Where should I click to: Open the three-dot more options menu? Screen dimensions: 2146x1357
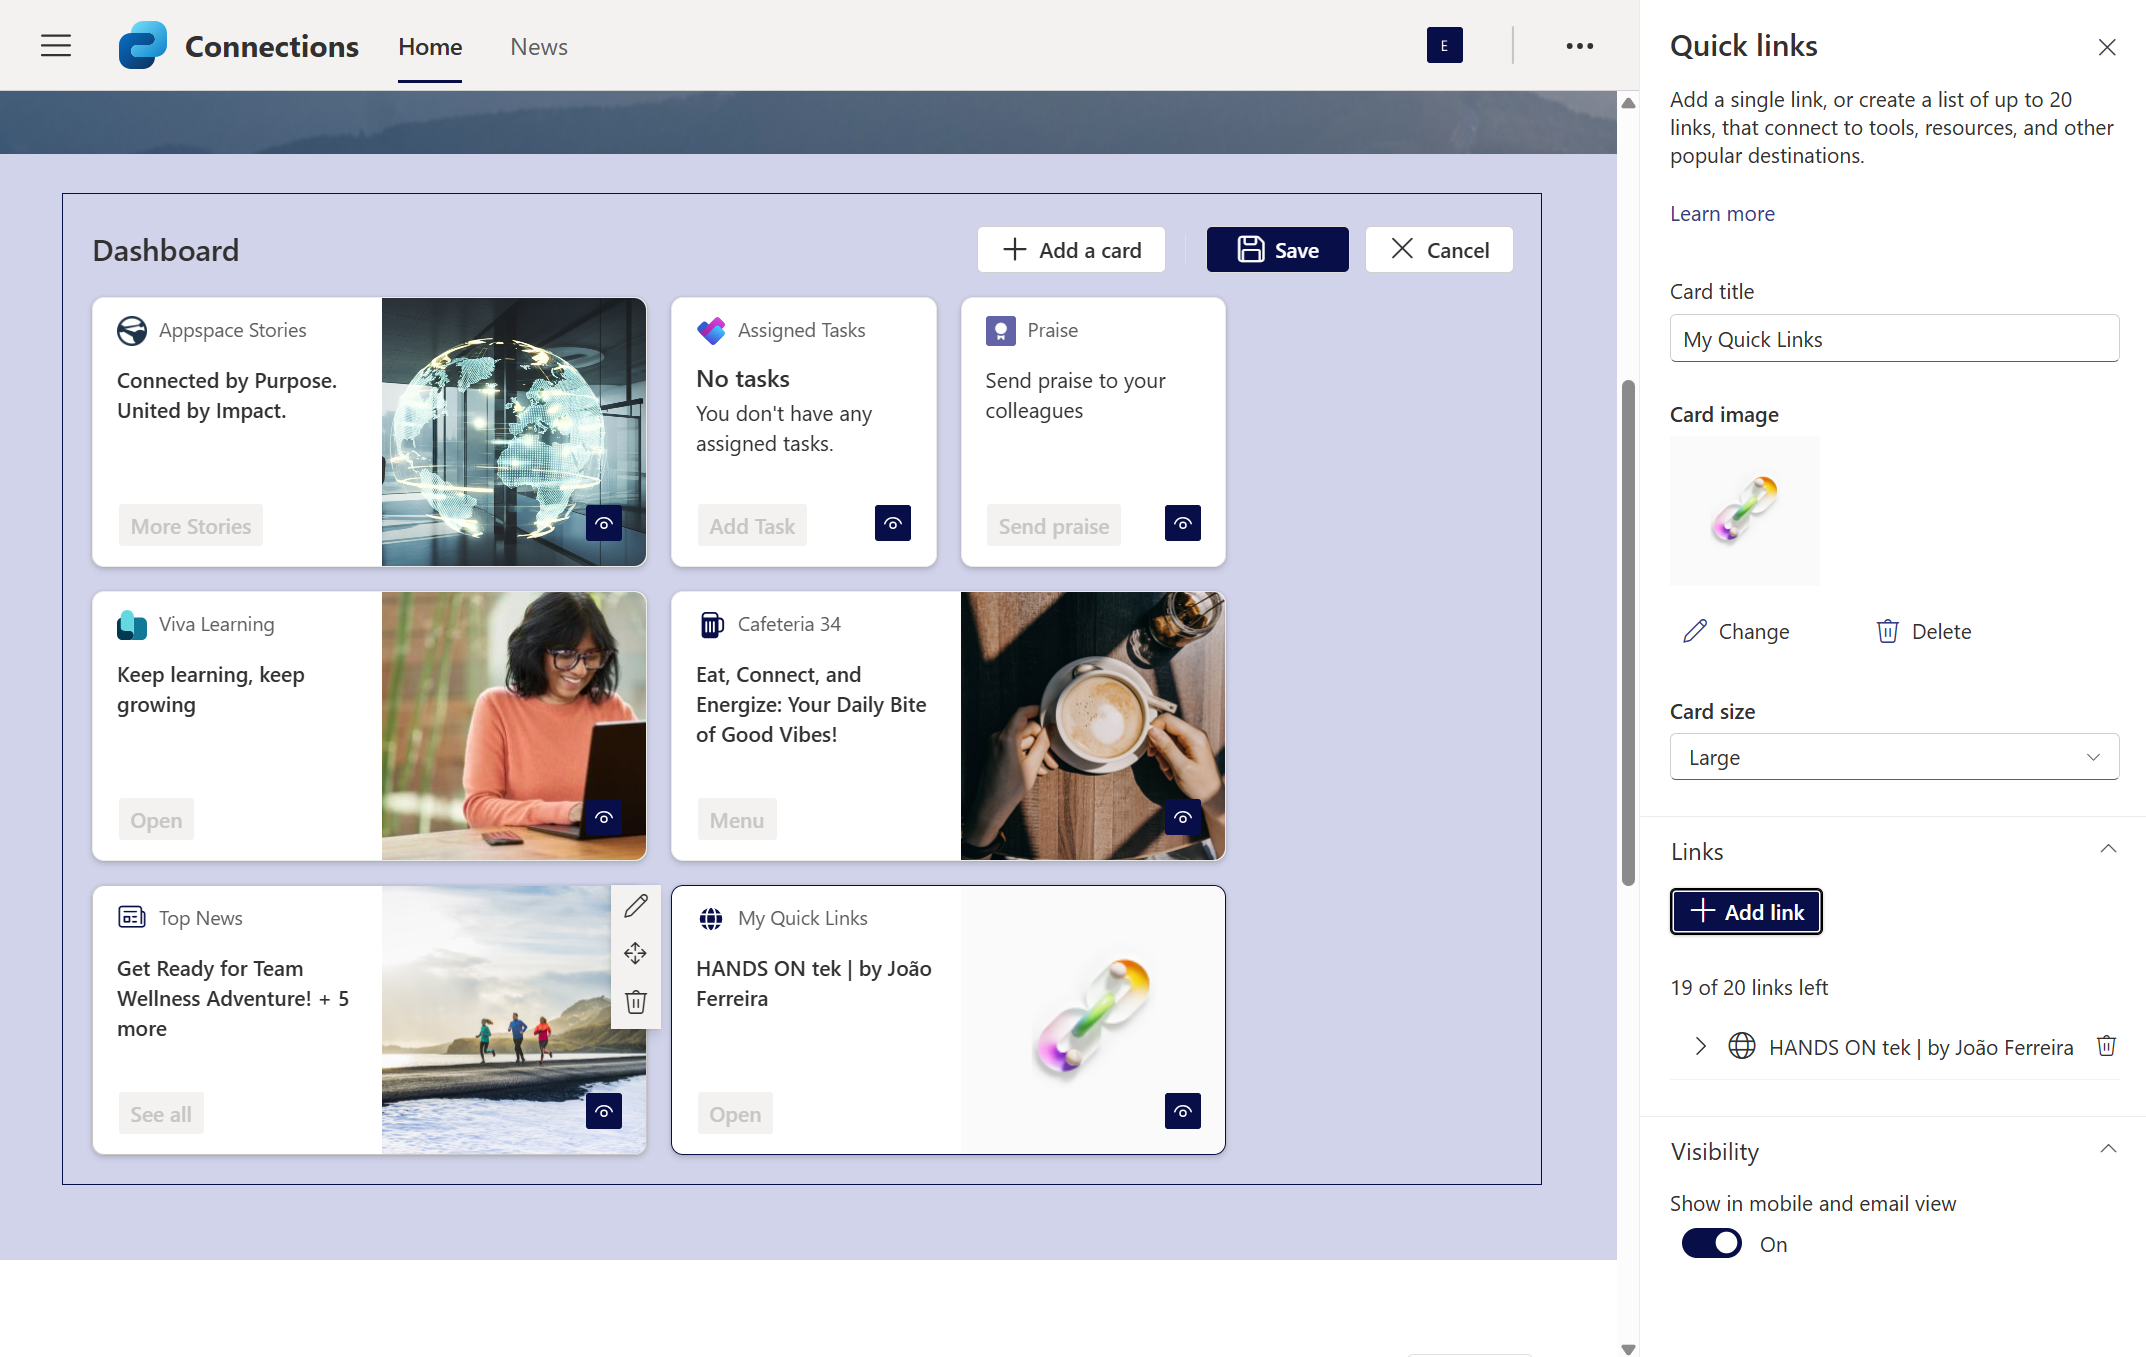(x=1579, y=46)
